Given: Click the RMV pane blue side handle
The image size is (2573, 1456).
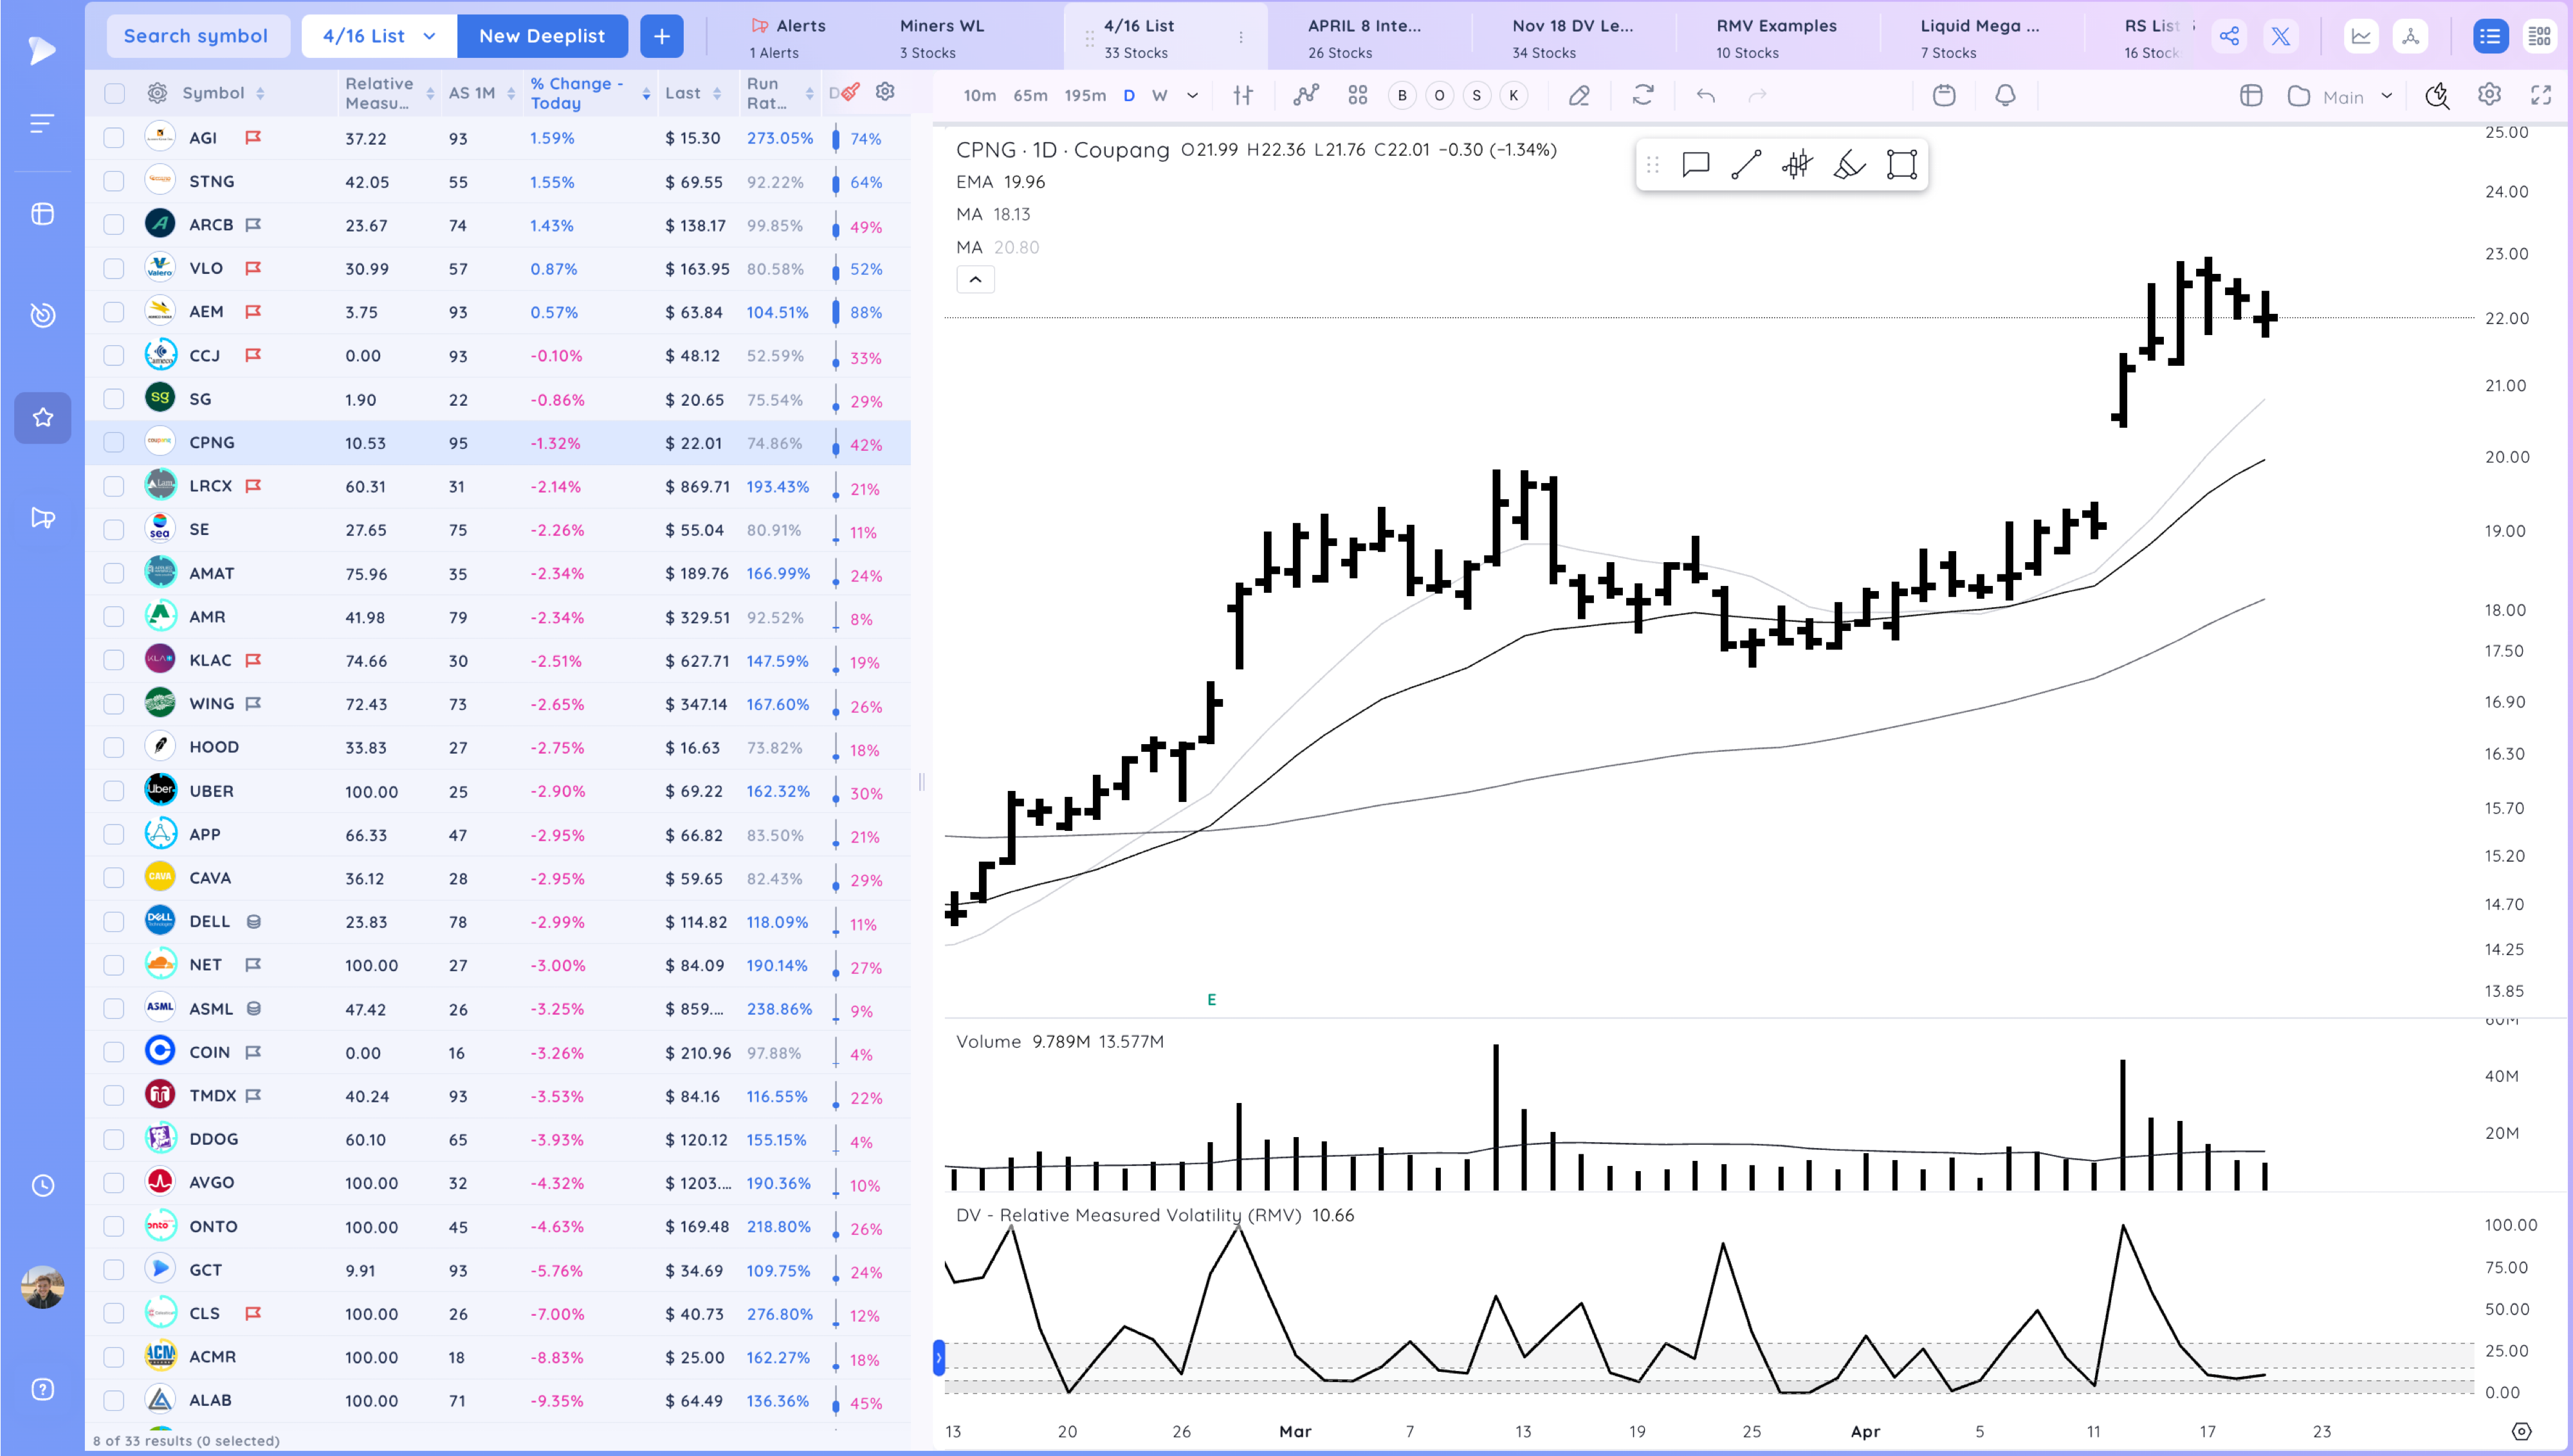Looking at the screenshot, I should click(x=939, y=1357).
